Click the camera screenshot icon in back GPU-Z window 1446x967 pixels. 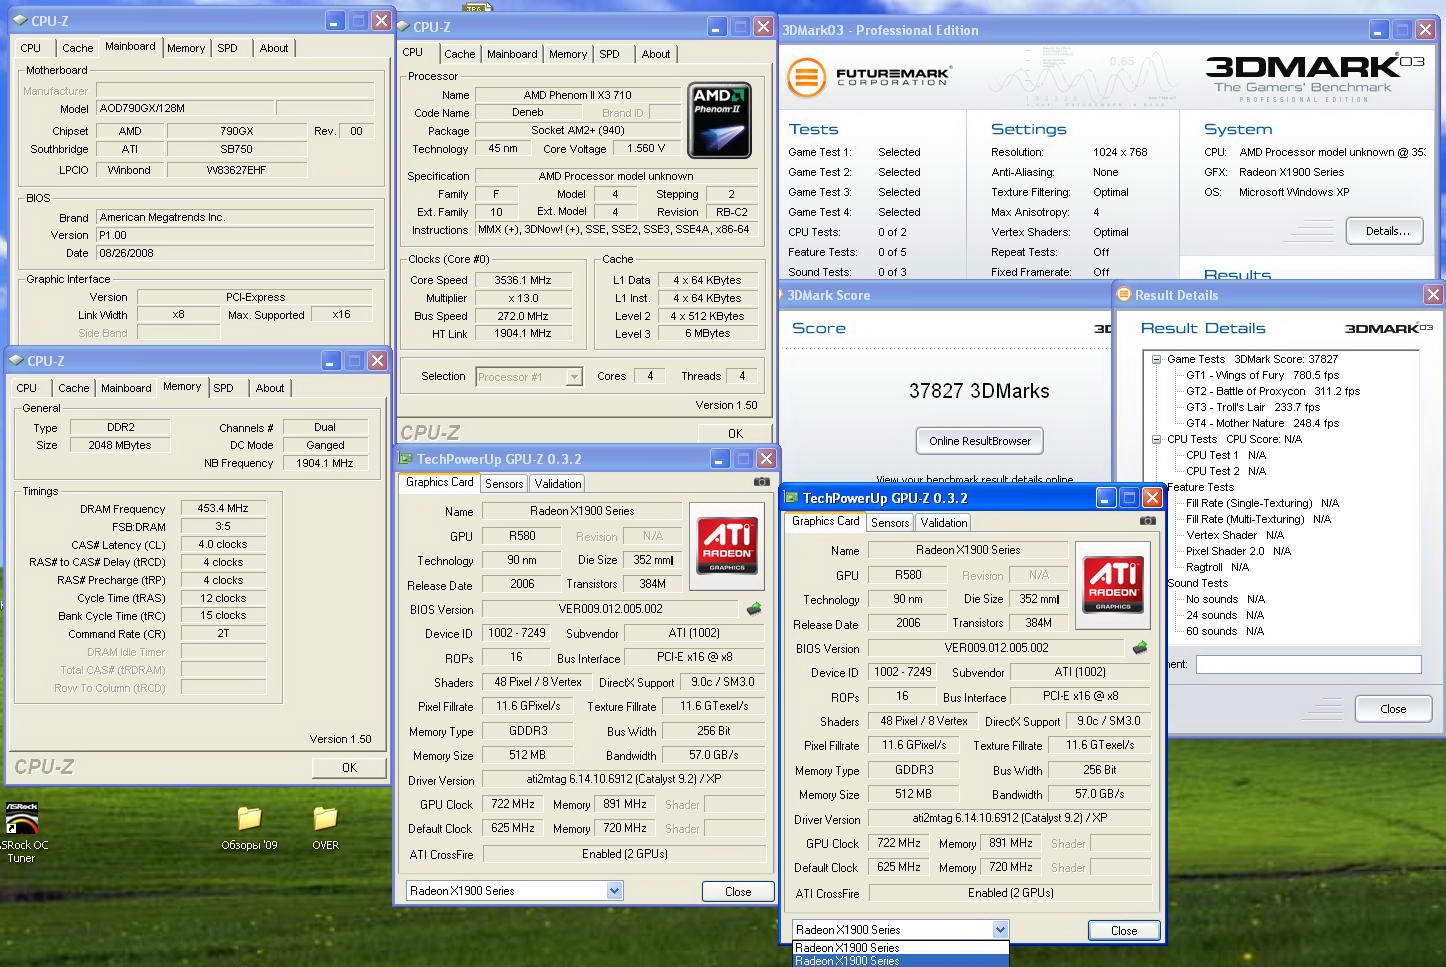click(762, 482)
